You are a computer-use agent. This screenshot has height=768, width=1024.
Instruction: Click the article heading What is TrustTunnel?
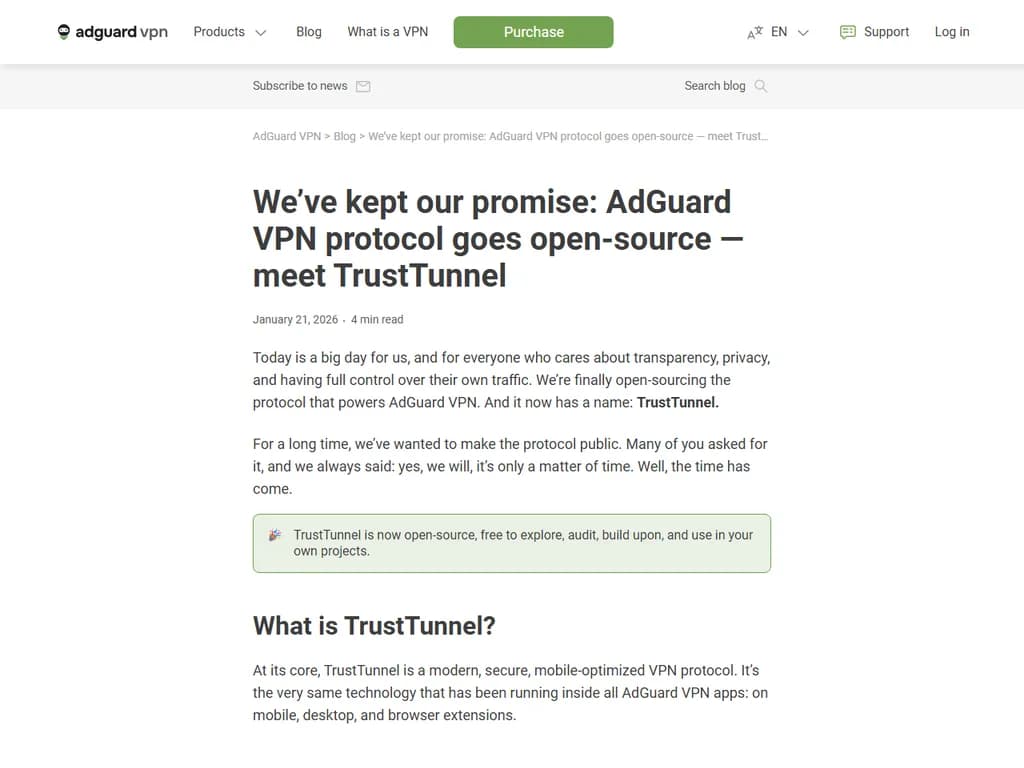click(374, 625)
